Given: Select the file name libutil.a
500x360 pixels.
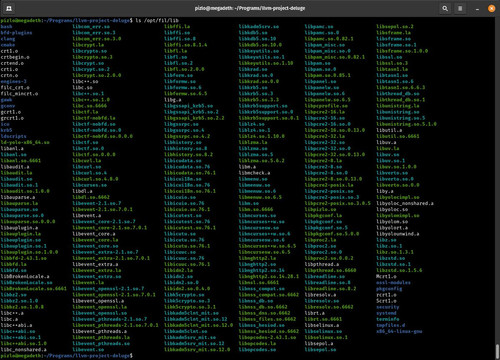Looking at the screenshot, I should [389, 130].
